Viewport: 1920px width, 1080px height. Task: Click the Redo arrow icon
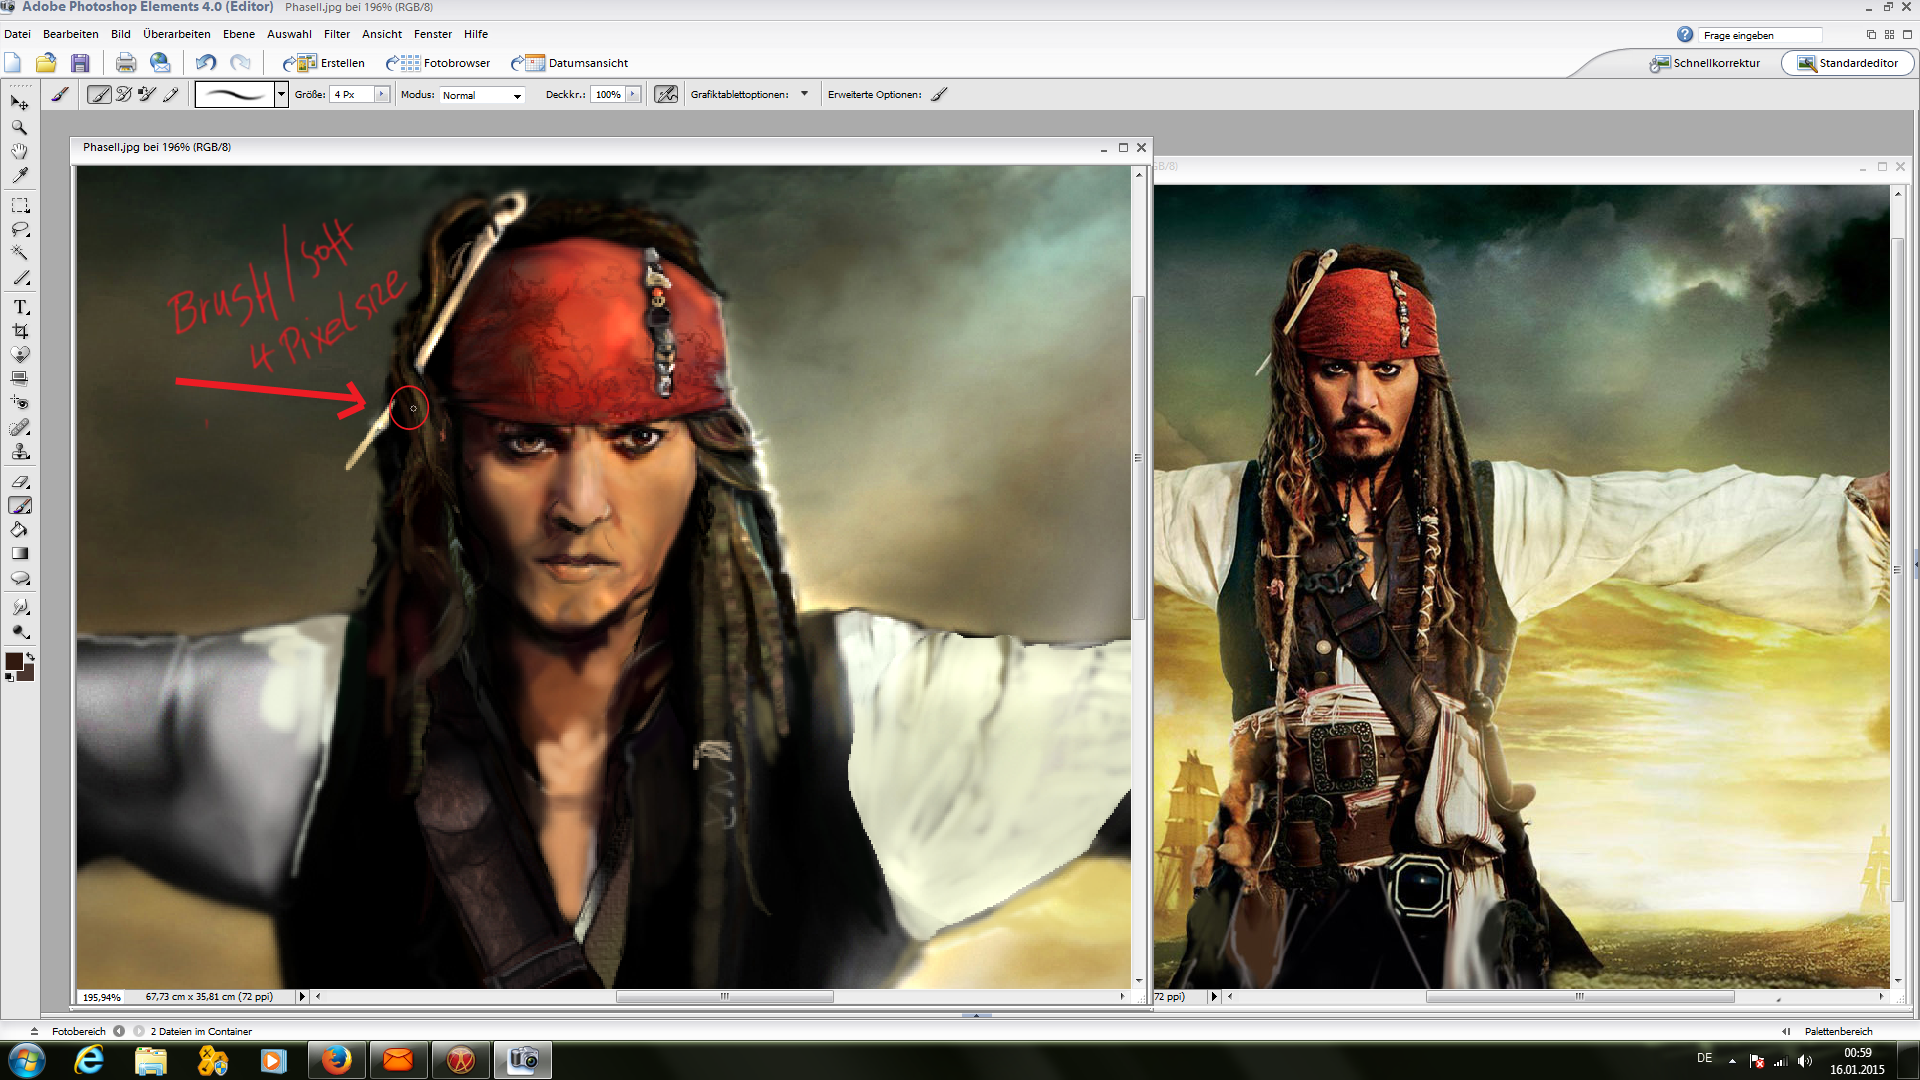[240, 63]
